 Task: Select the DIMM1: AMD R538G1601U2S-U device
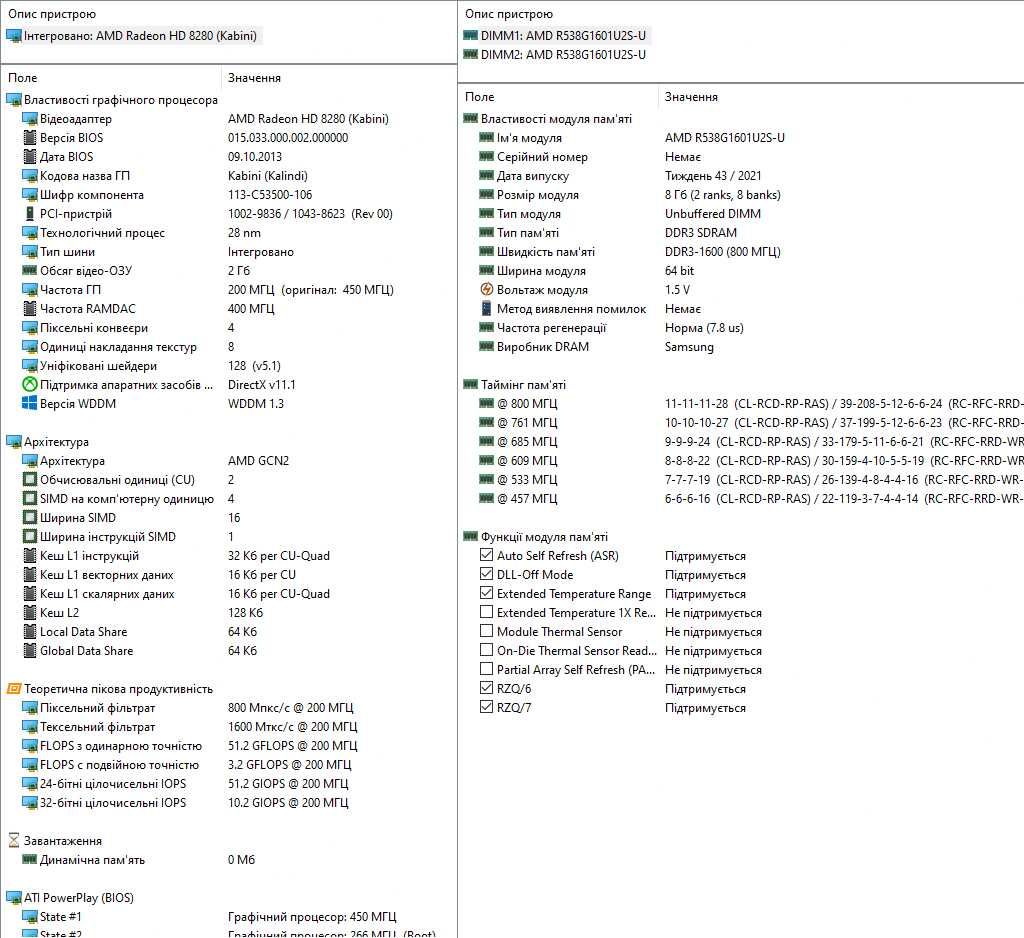(x=555, y=36)
